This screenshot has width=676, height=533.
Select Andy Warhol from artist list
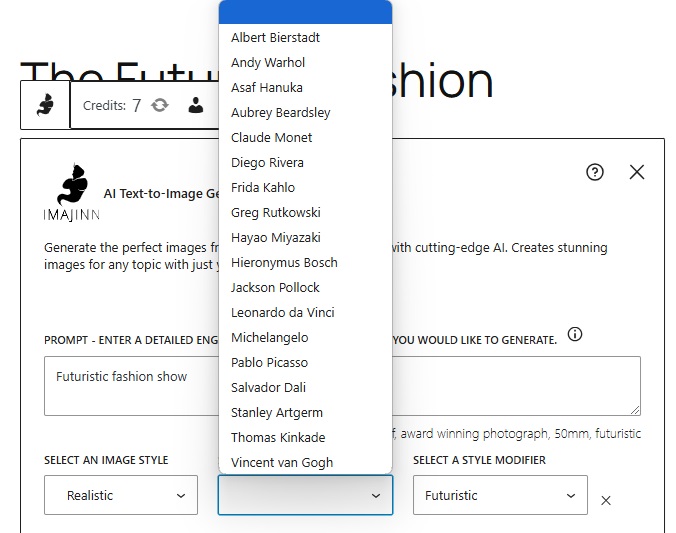pyautogui.click(x=268, y=62)
